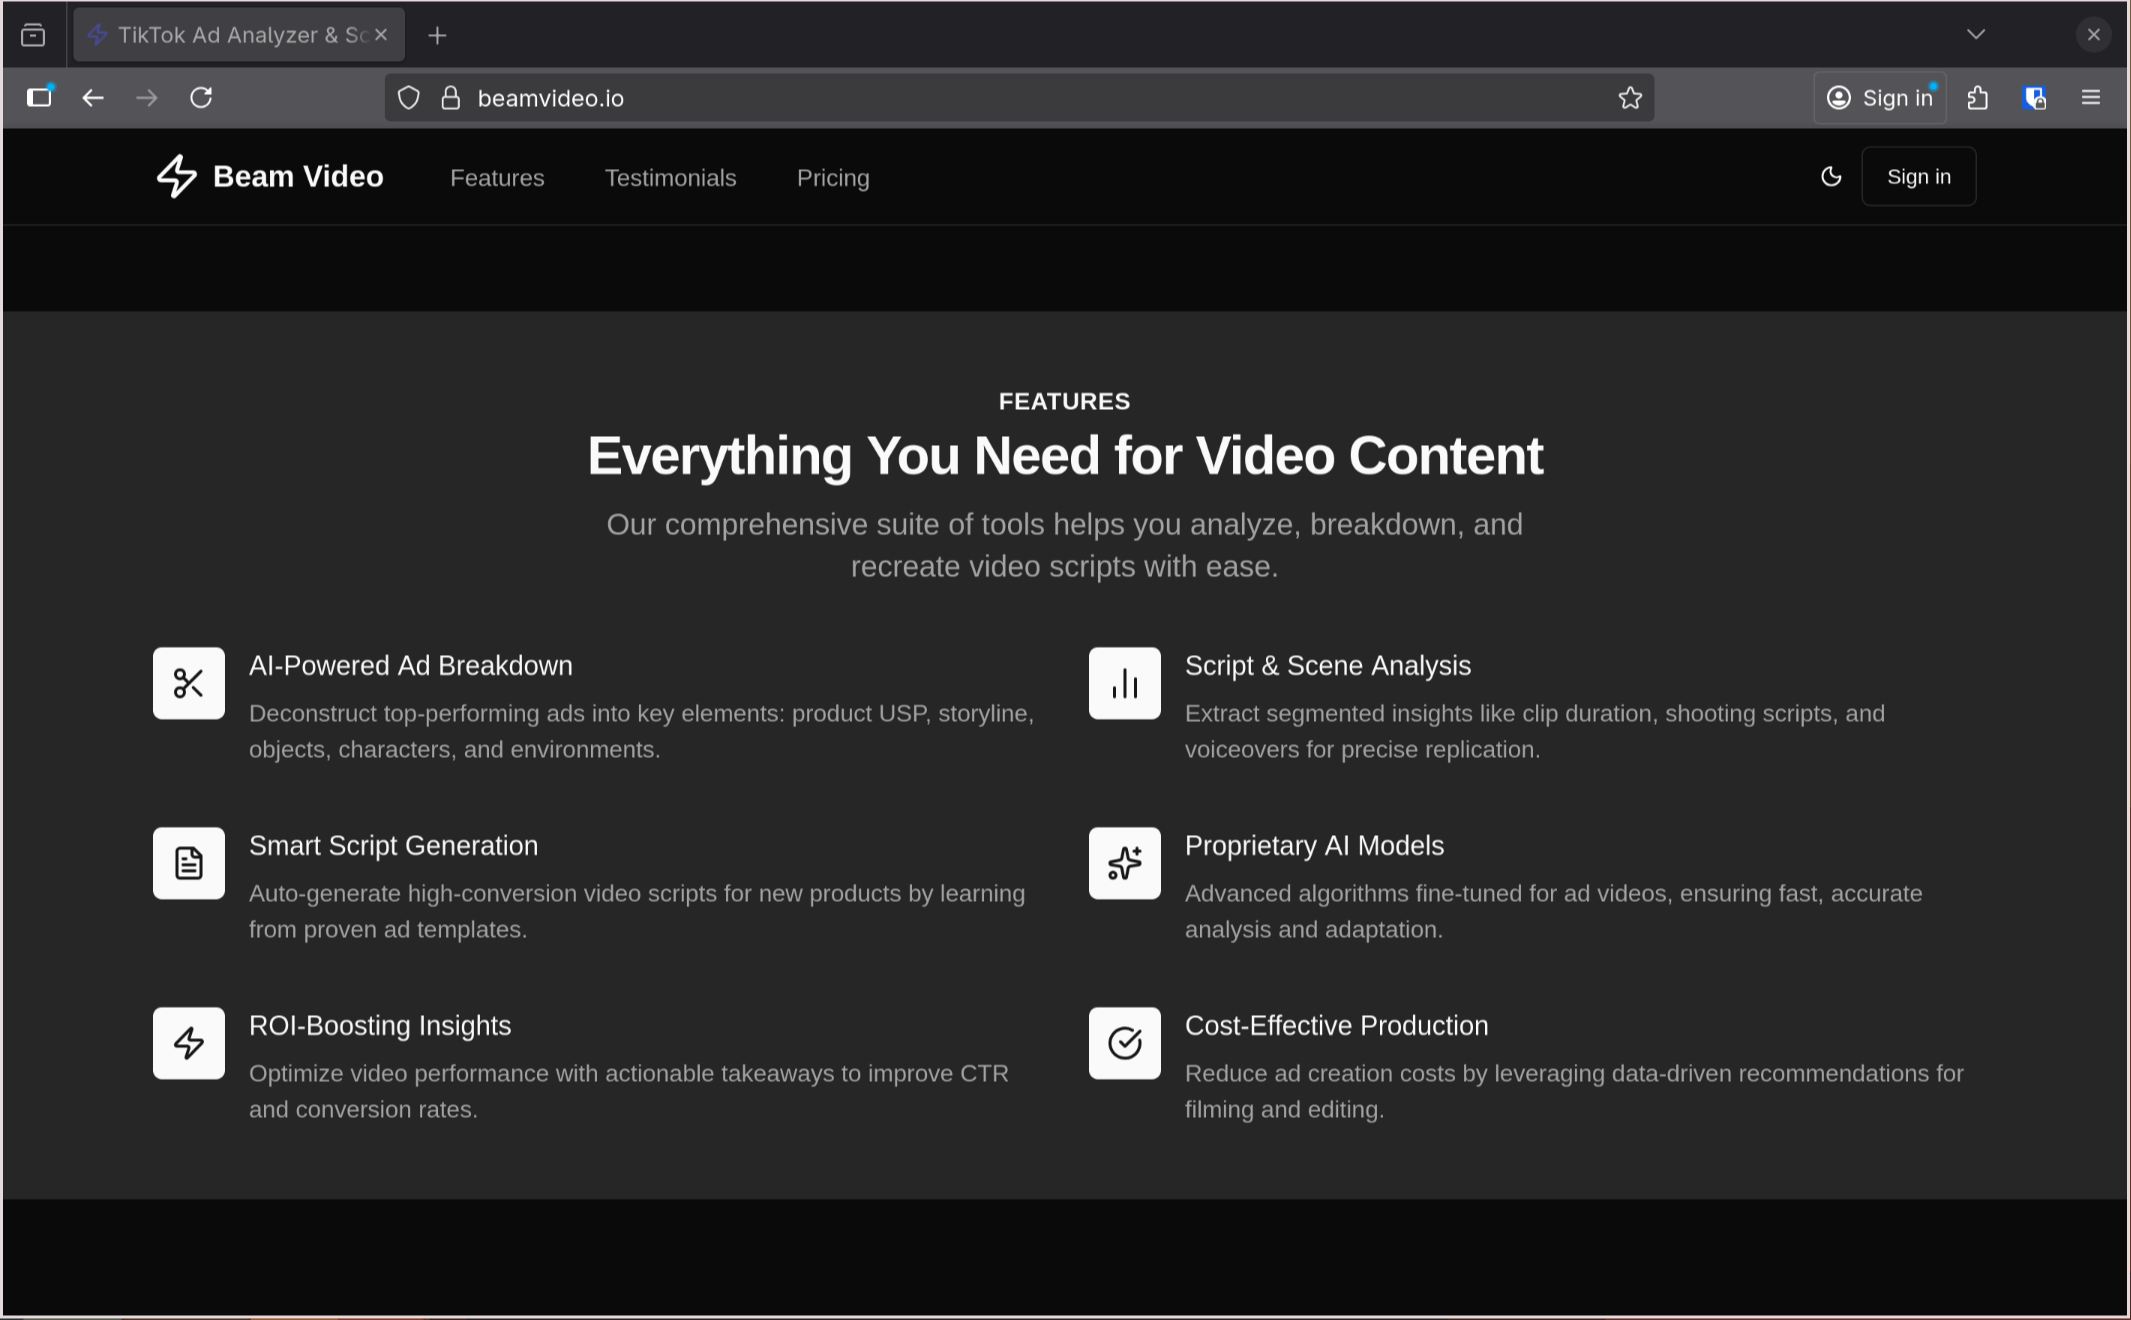Click the padlock site security icon

(x=451, y=98)
